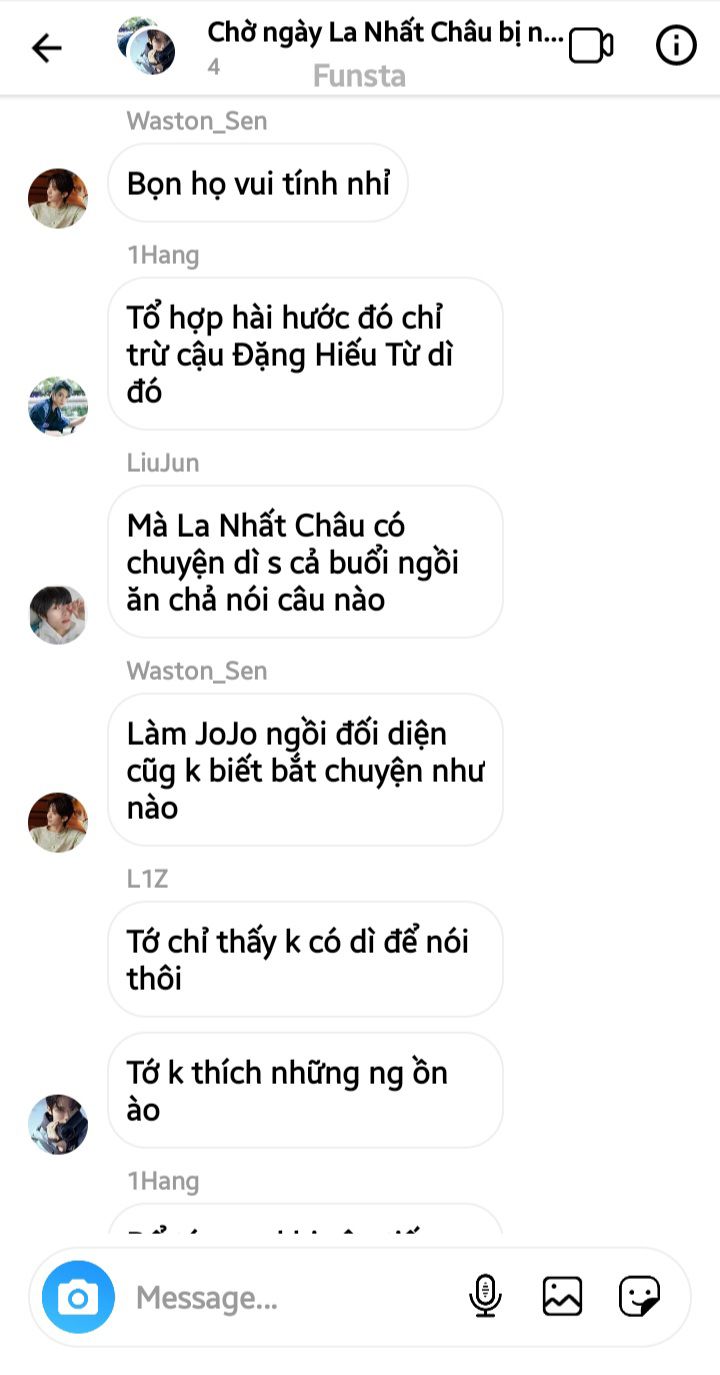
Task: Select message 'Tớ chỉ thấy k có dì'
Action: 305,959
